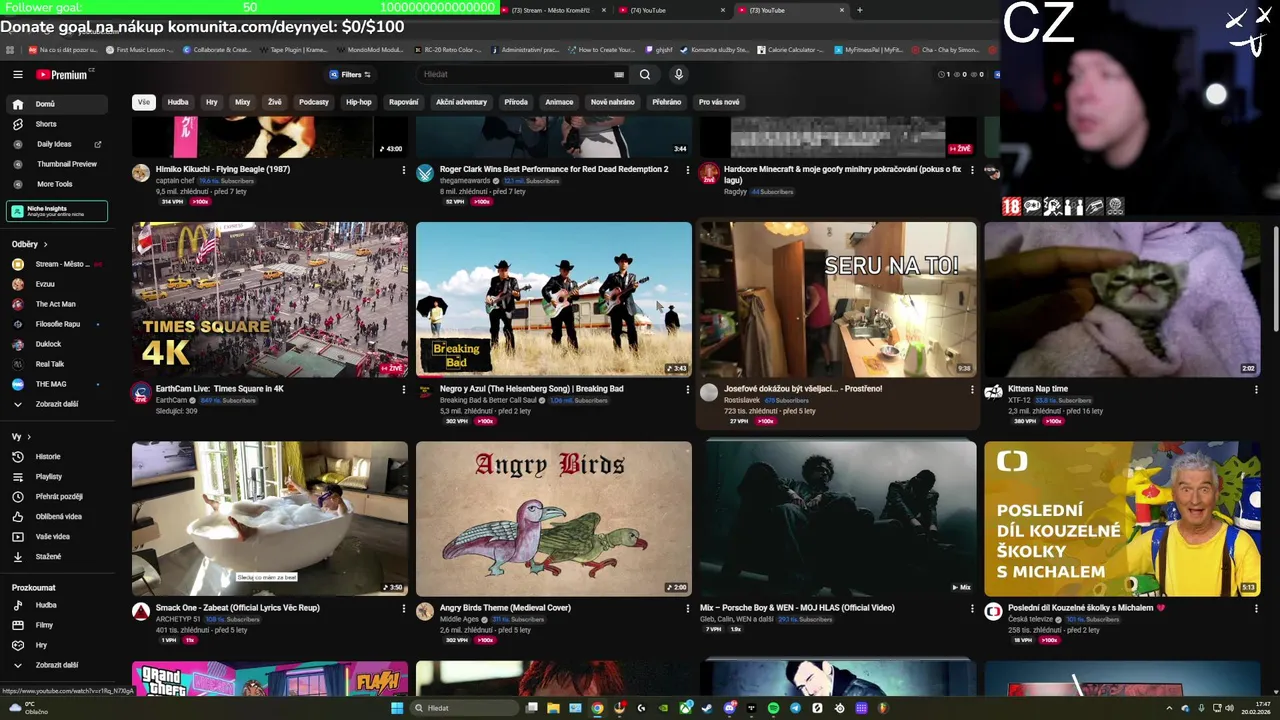Open Breaking Bad Negro y Azul thumbnail
This screenshot has width=1280, height=720.
554,299
